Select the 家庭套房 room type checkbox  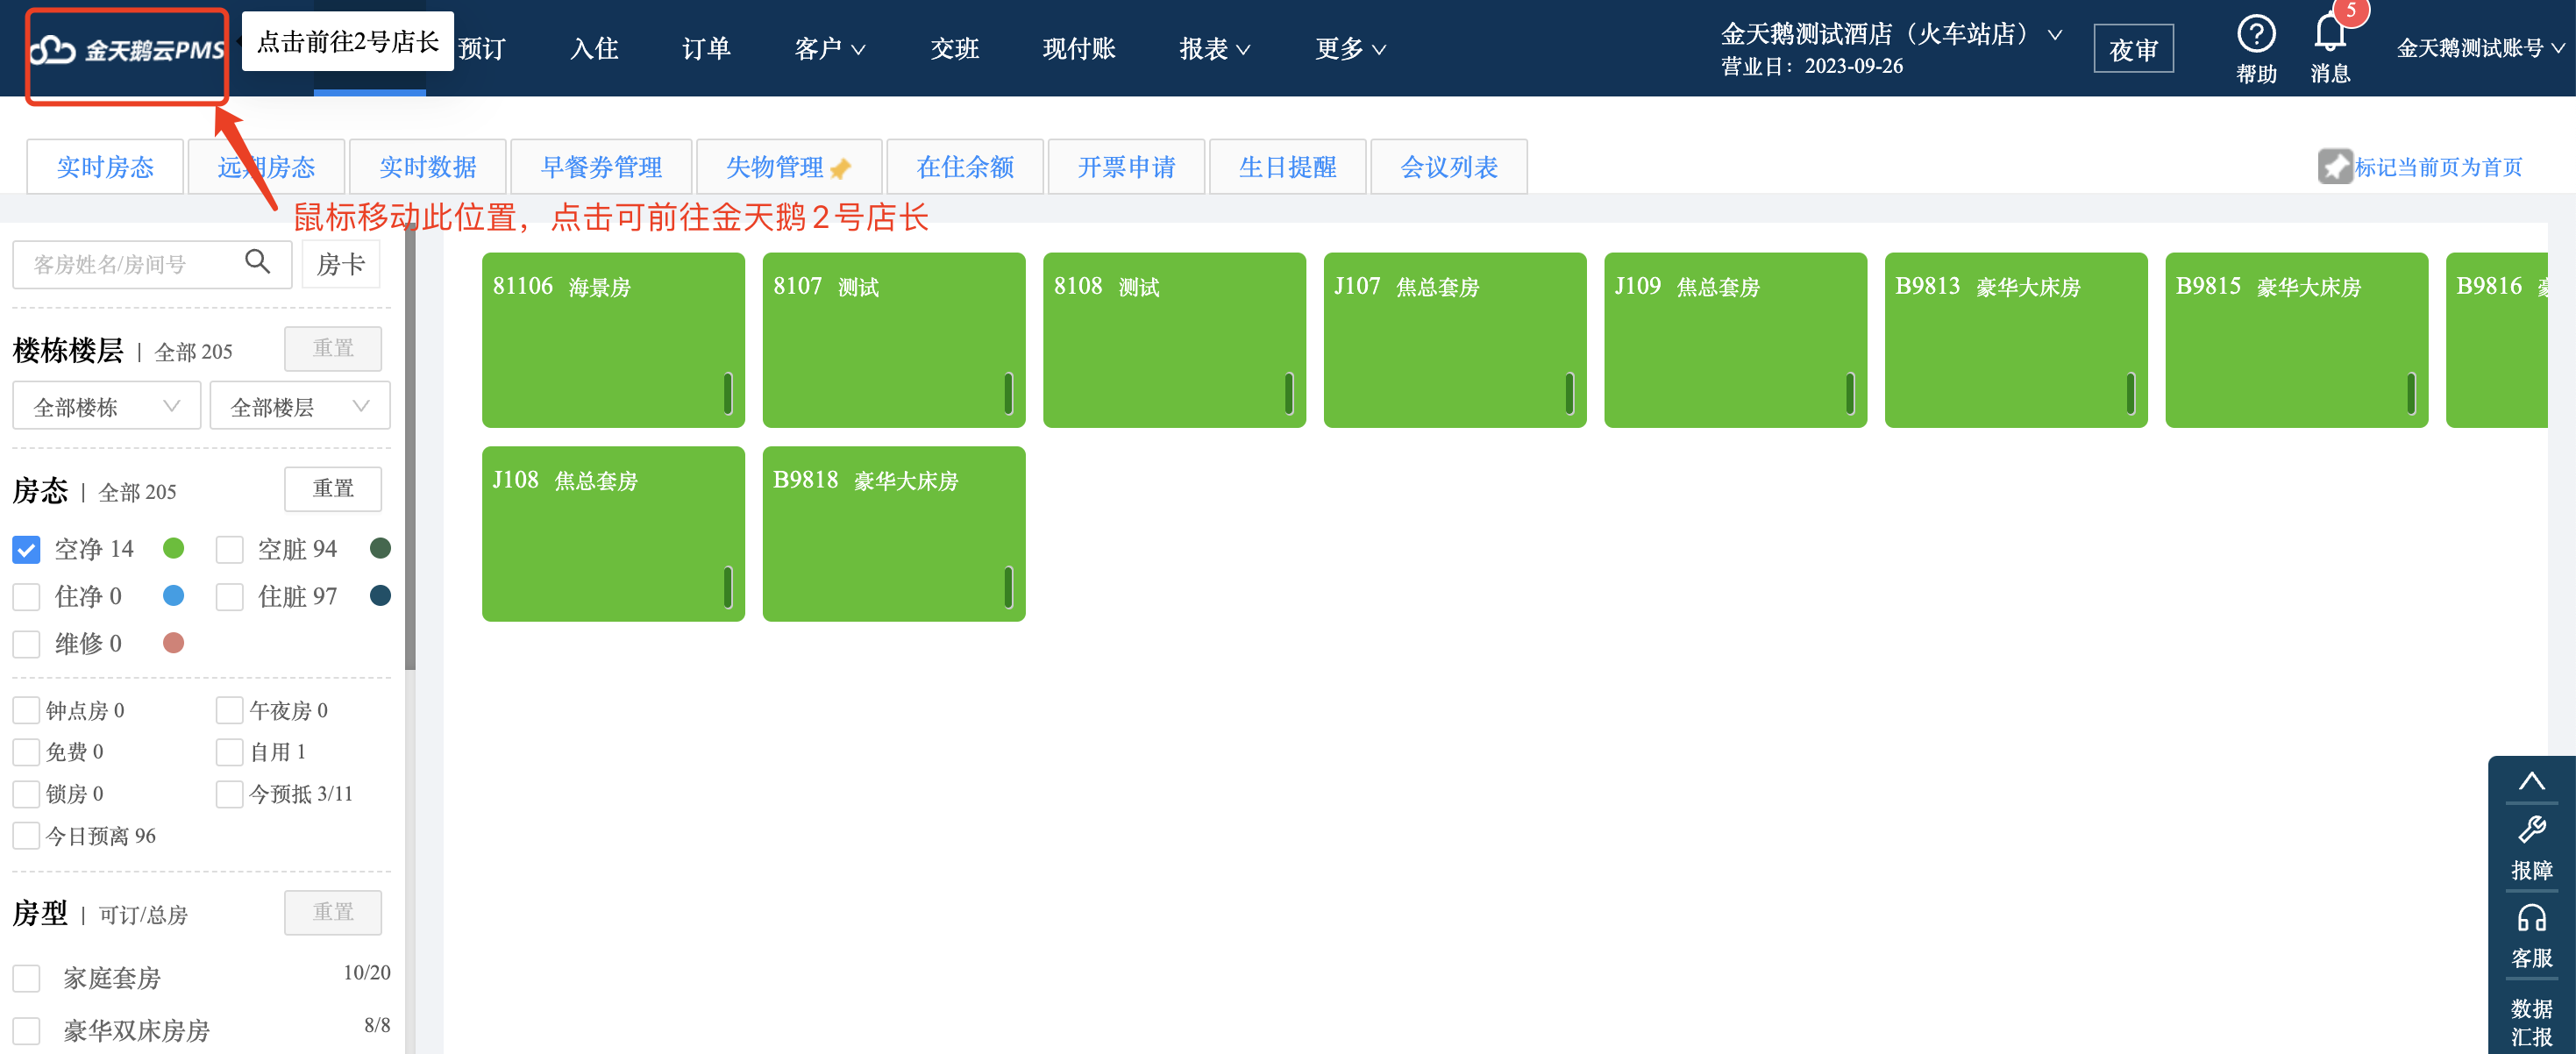pos(26,977)
